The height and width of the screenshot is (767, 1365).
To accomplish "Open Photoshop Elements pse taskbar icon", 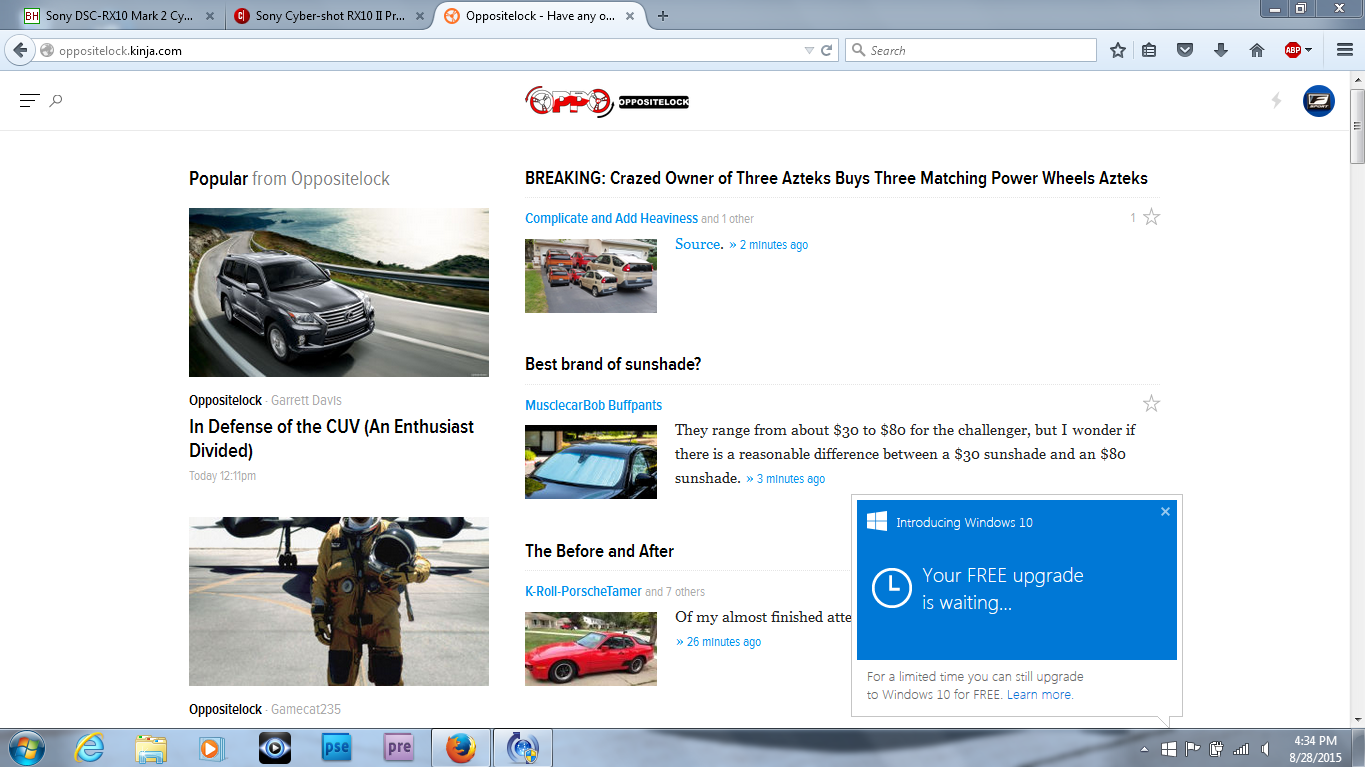I will pyautogui.click(x=336, y=748).
